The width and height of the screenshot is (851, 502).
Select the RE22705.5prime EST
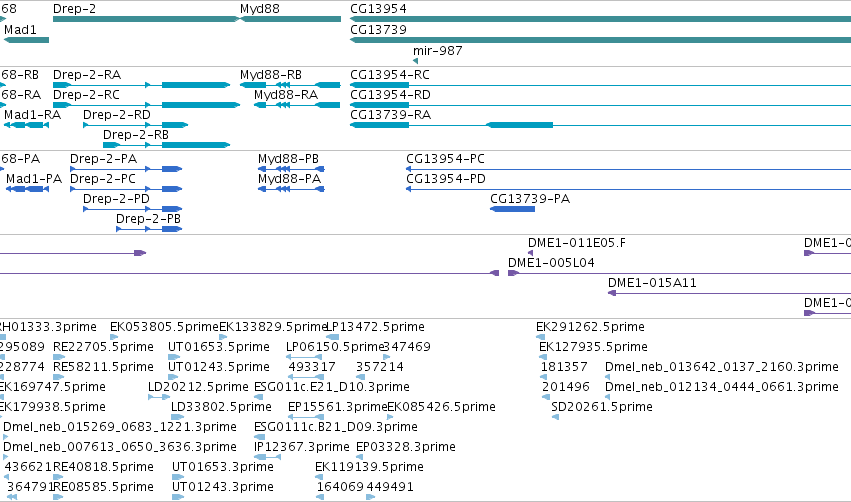104,347
